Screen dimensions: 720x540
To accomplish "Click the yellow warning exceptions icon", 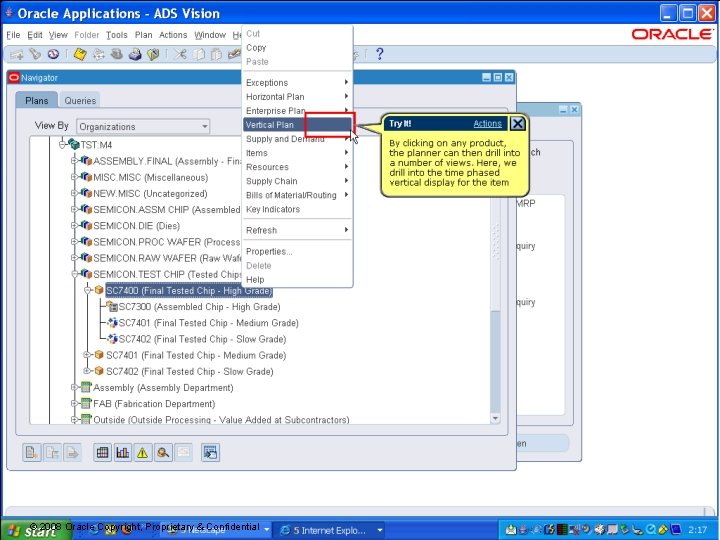I will coord(143,453).
